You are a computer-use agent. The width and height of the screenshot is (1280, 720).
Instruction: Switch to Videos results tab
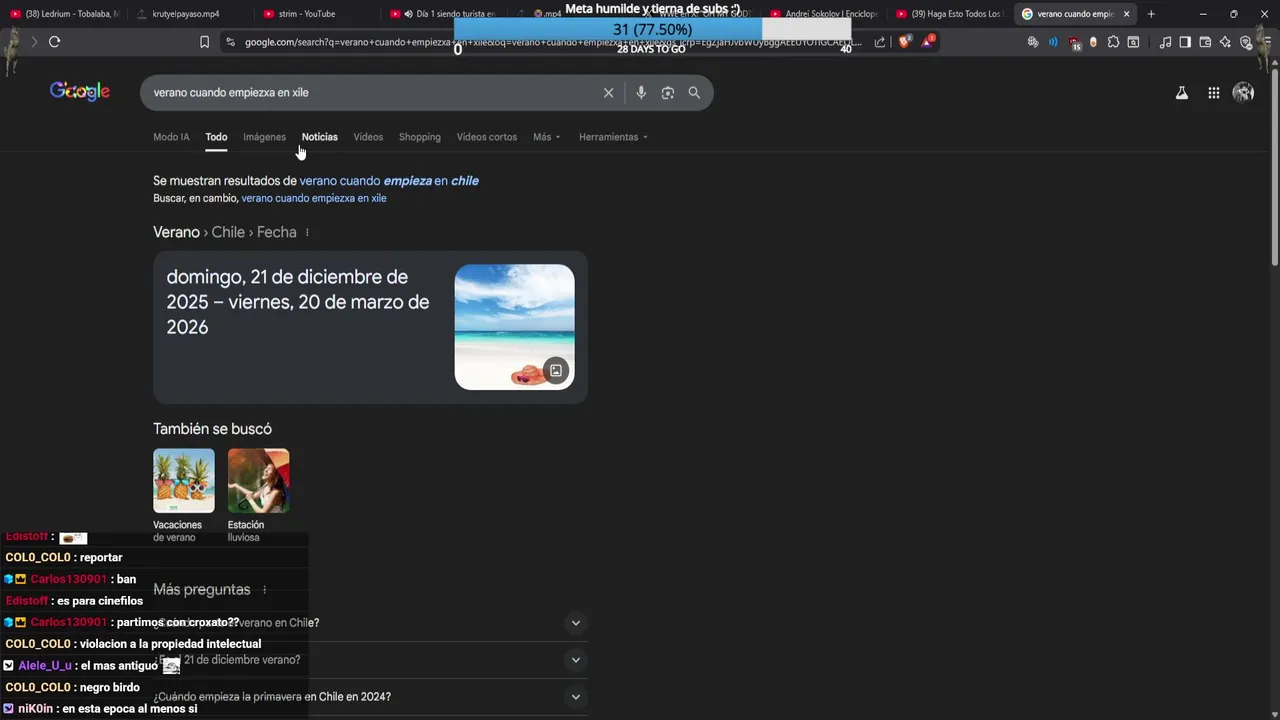[368, 137]
